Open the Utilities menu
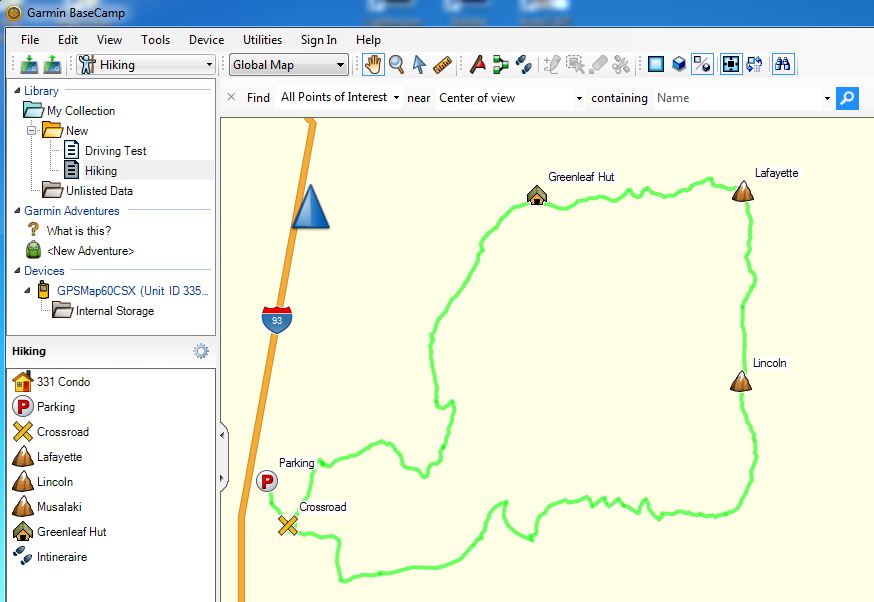This screenshot has width=874, height=602. pos(263,40)
